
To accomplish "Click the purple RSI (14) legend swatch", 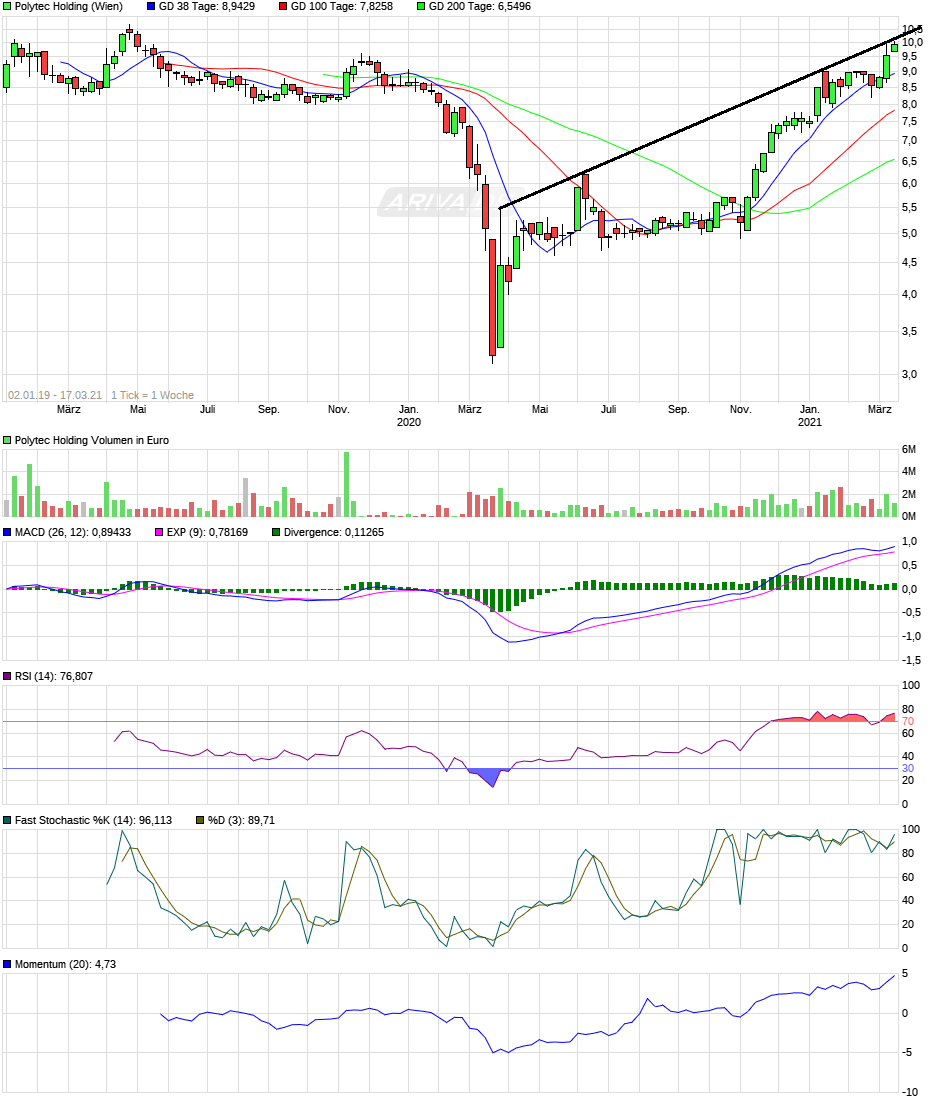I will pos(7,677).
